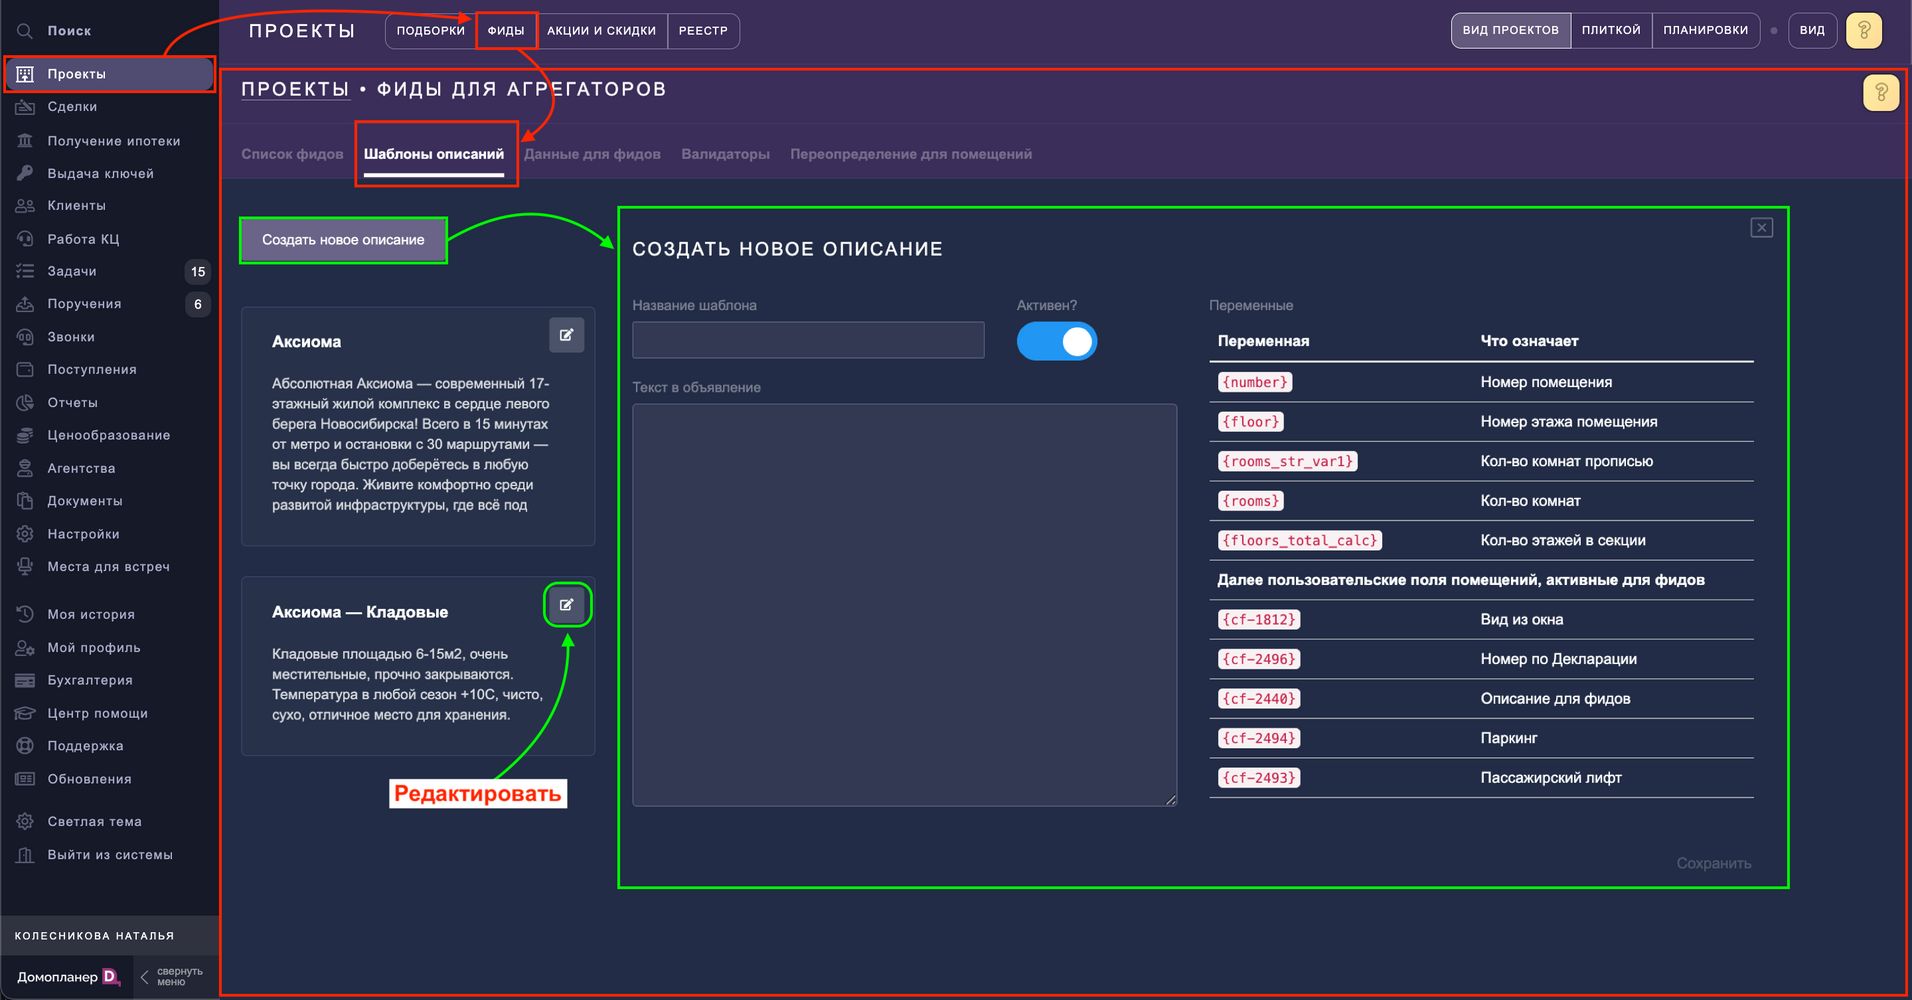Click the Проекты breadcrumb link
The image size is (1912, 1000).
(x=295, y=89)
